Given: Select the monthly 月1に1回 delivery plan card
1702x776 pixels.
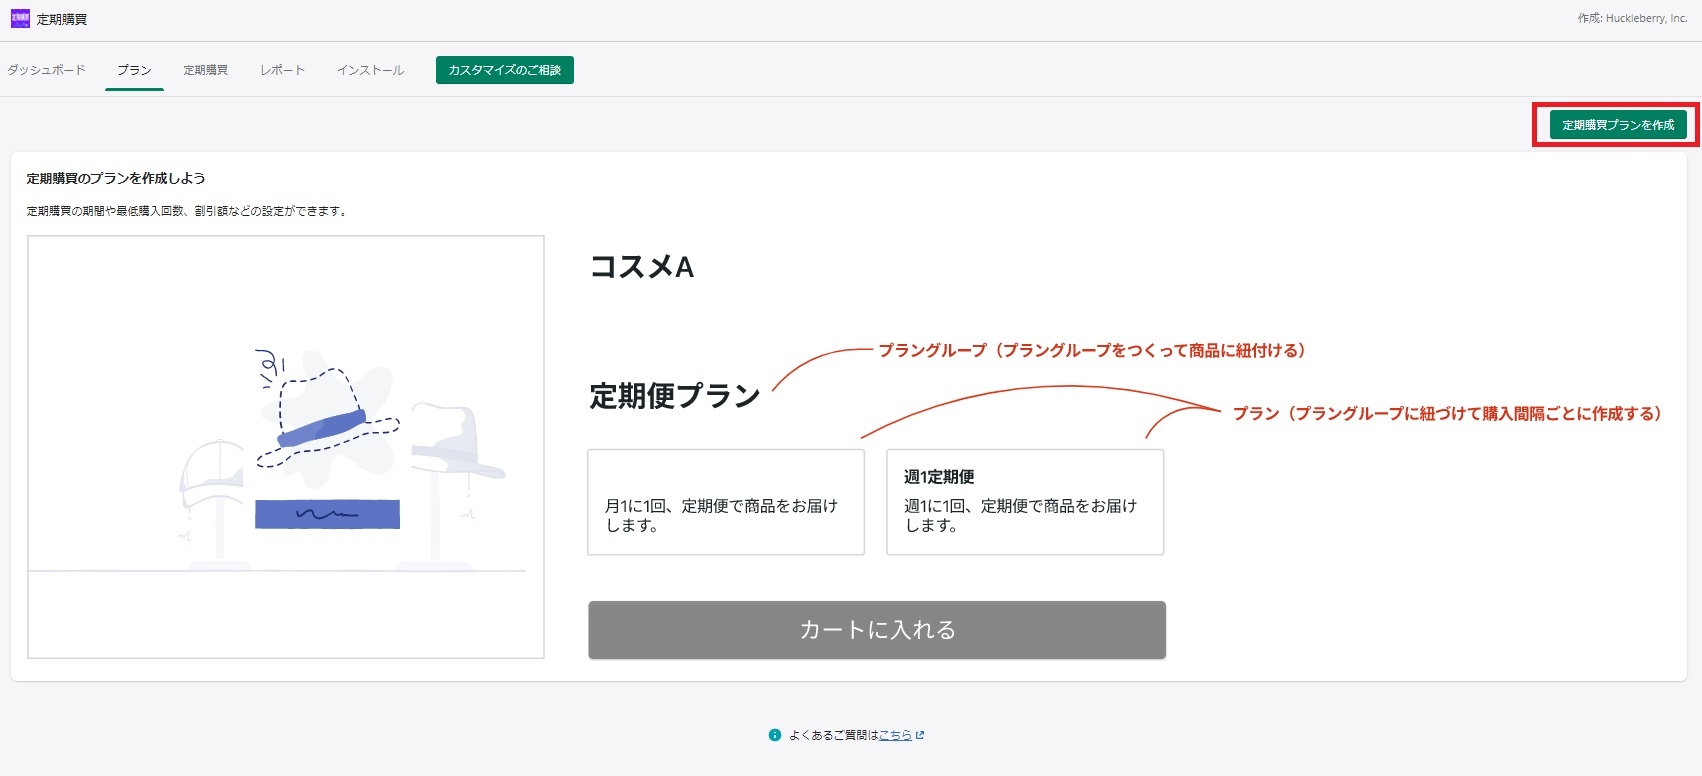Looking at the screenshot, I should (725, 502).
